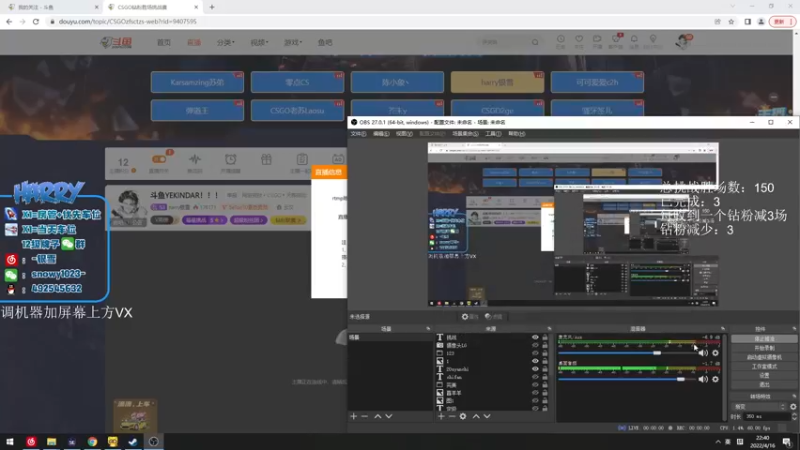Flip the orange live-broadcast switch in streamer toolbar

click(159, 160)
